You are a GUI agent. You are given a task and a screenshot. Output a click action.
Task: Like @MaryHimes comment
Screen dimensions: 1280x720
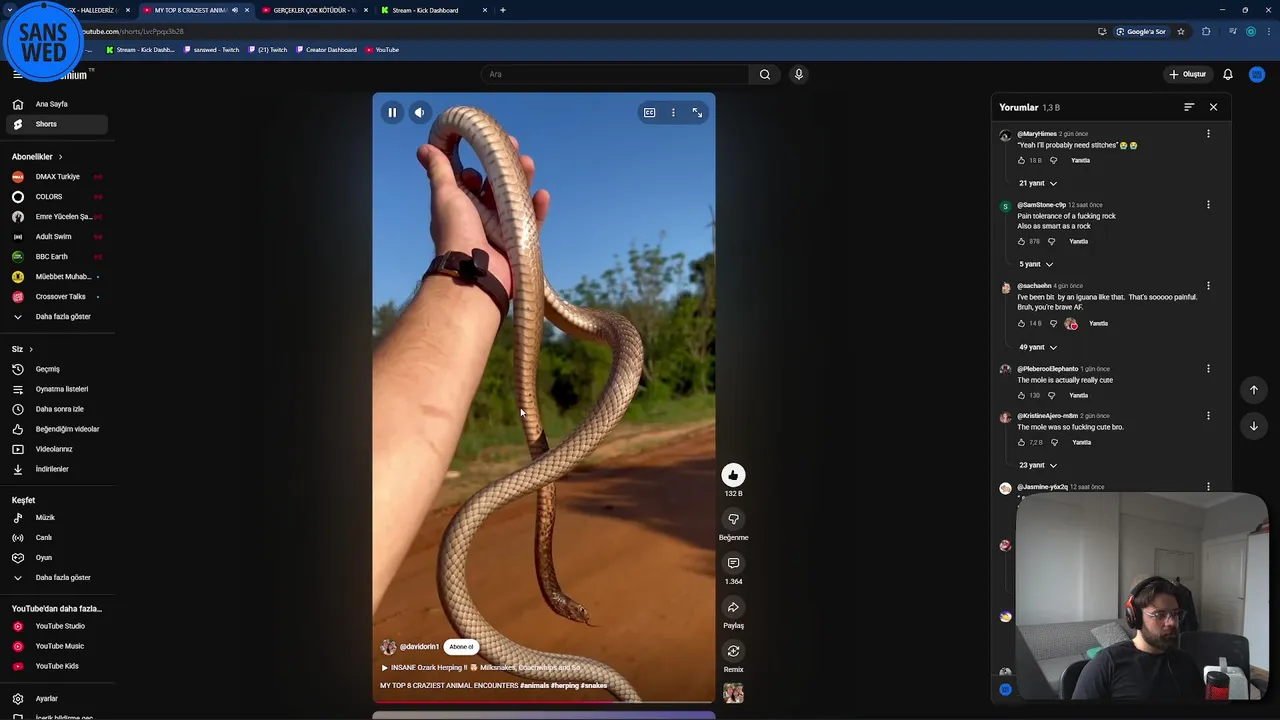click(1021, 160)
